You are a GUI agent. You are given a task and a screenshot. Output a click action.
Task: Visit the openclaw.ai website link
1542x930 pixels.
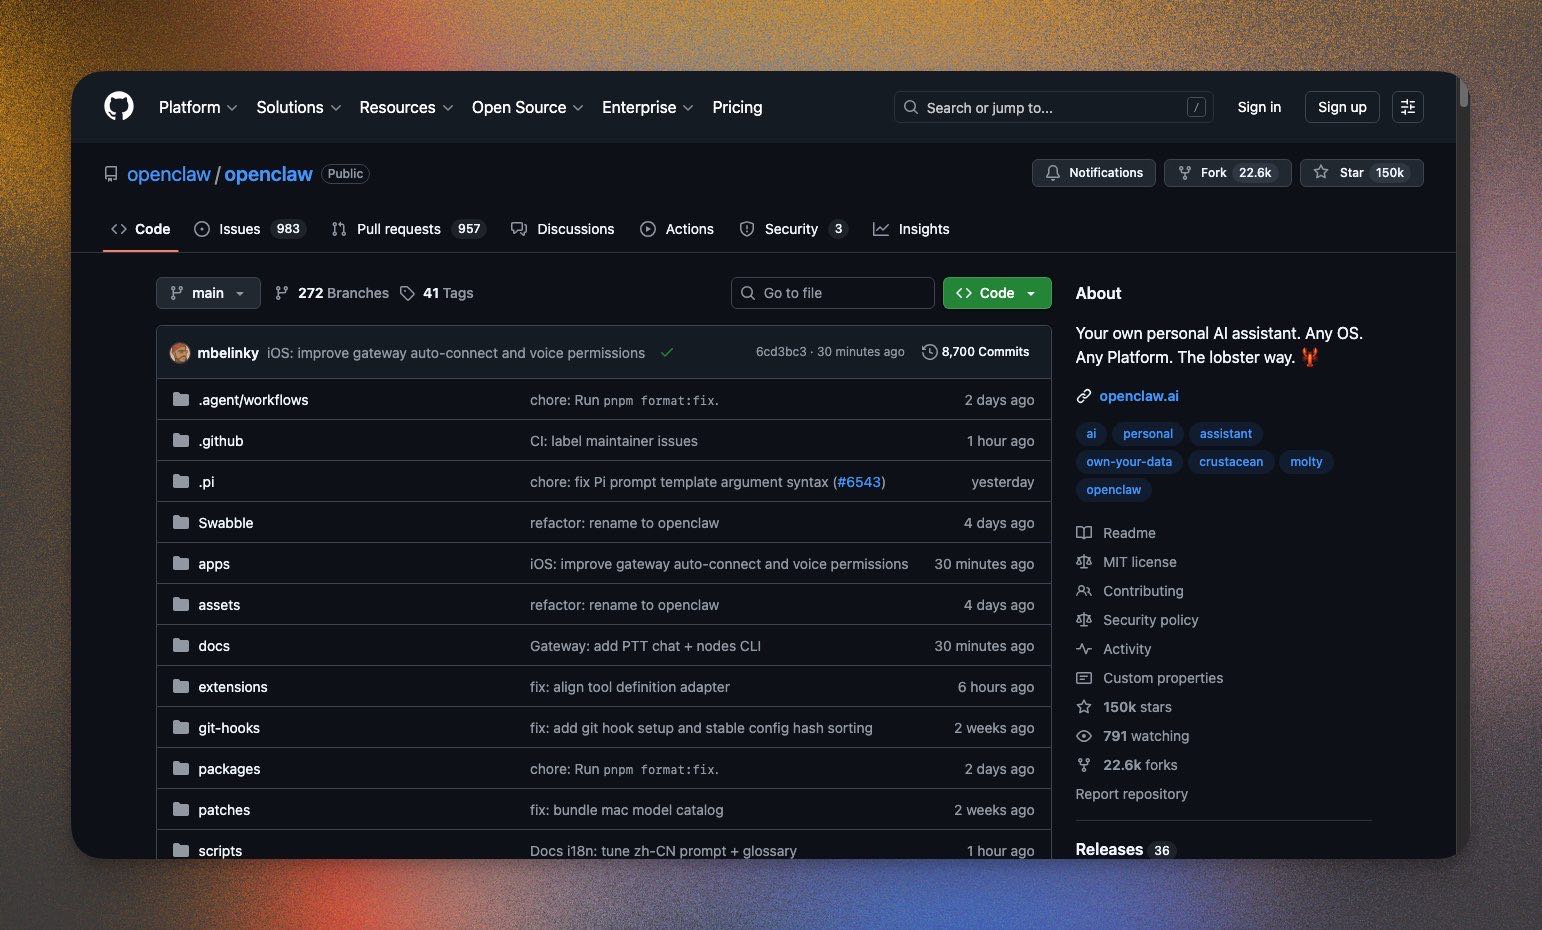tap(1139, 396)
